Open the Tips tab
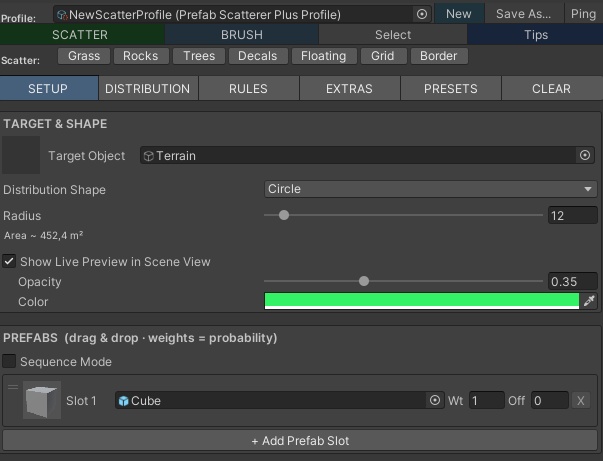The height and width of the screenshot is (461, 603). coord(536,35)
